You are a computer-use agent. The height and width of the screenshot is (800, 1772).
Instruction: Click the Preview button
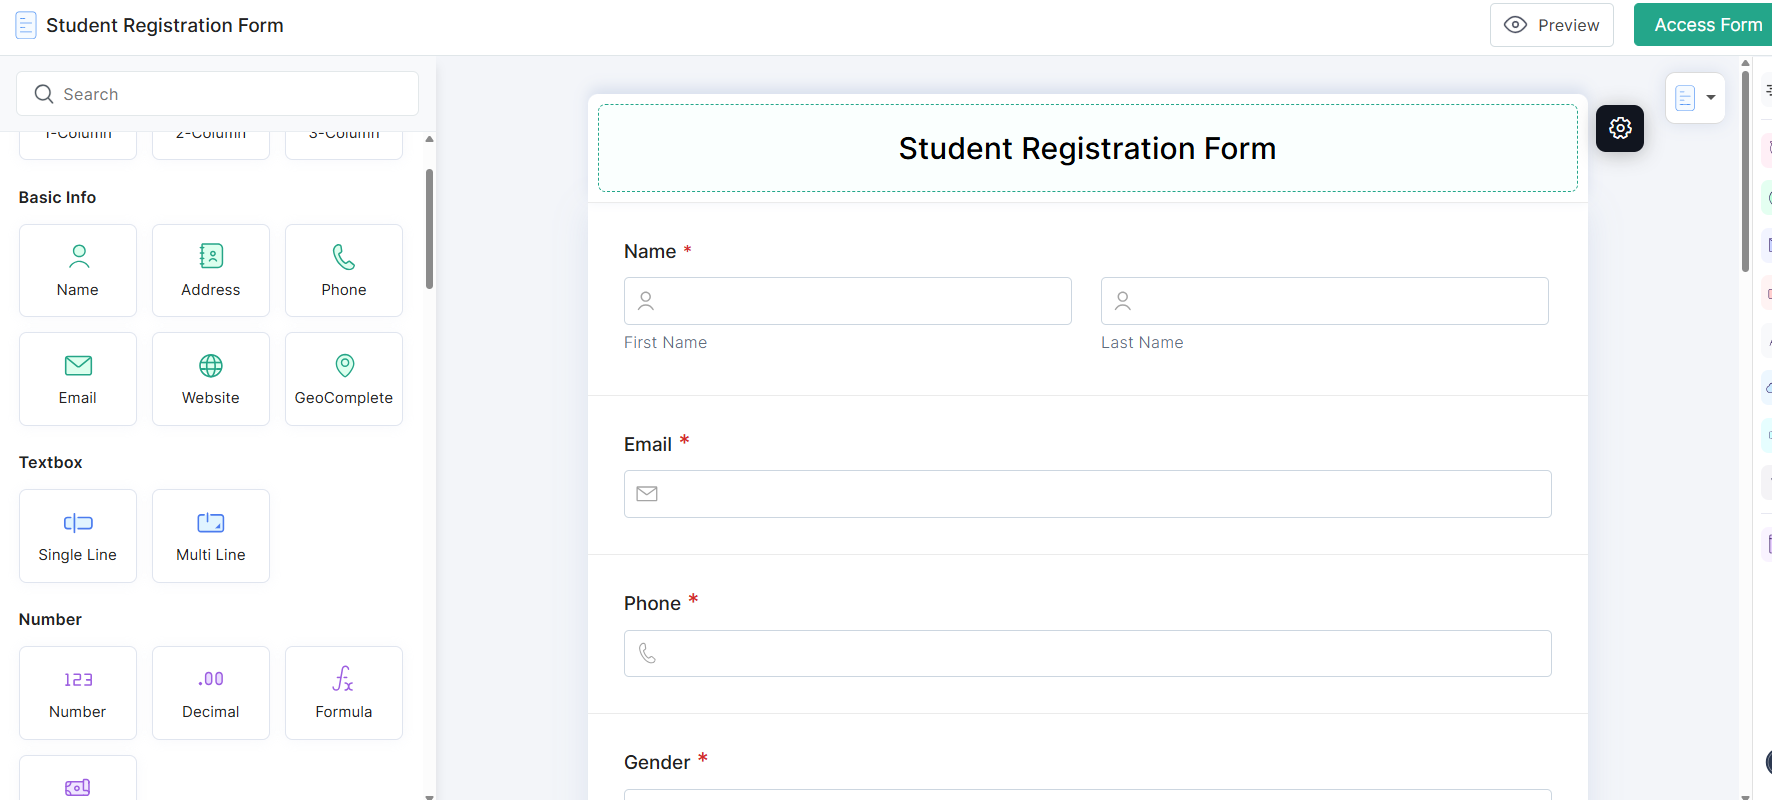(1551, 25)
